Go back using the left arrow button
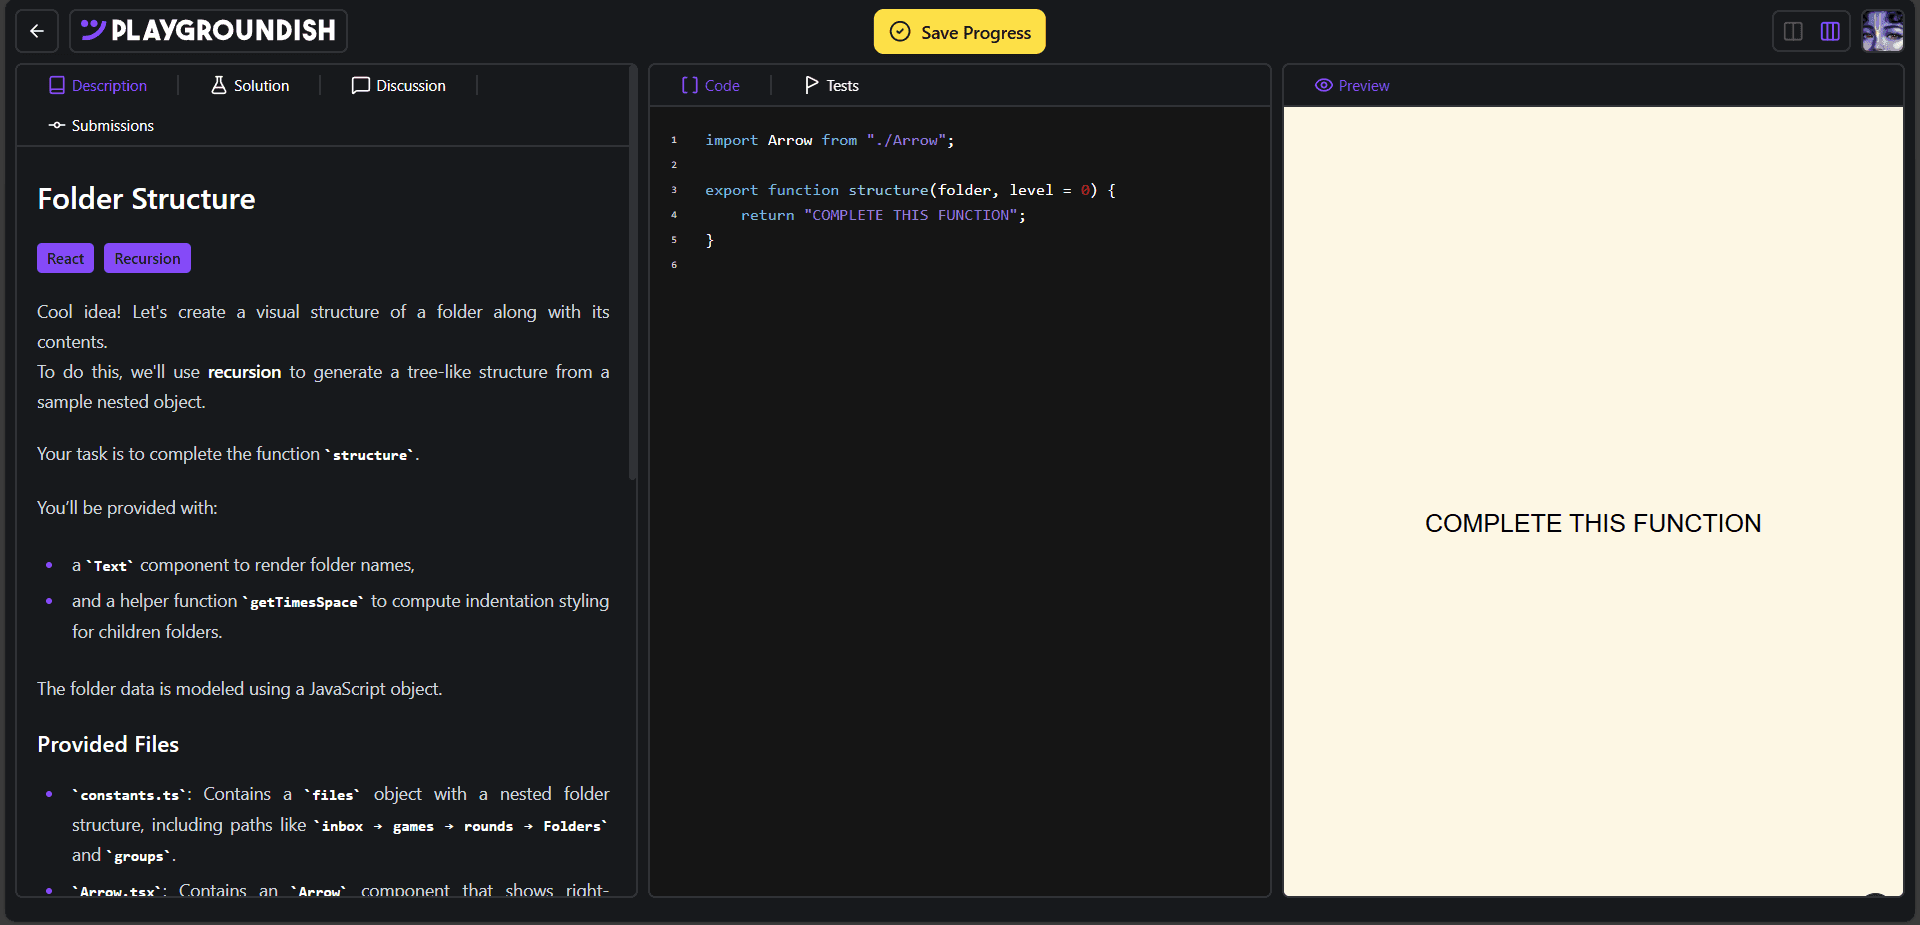The height and width of the screenshot is (925, 1920). [x=37, y=31]
